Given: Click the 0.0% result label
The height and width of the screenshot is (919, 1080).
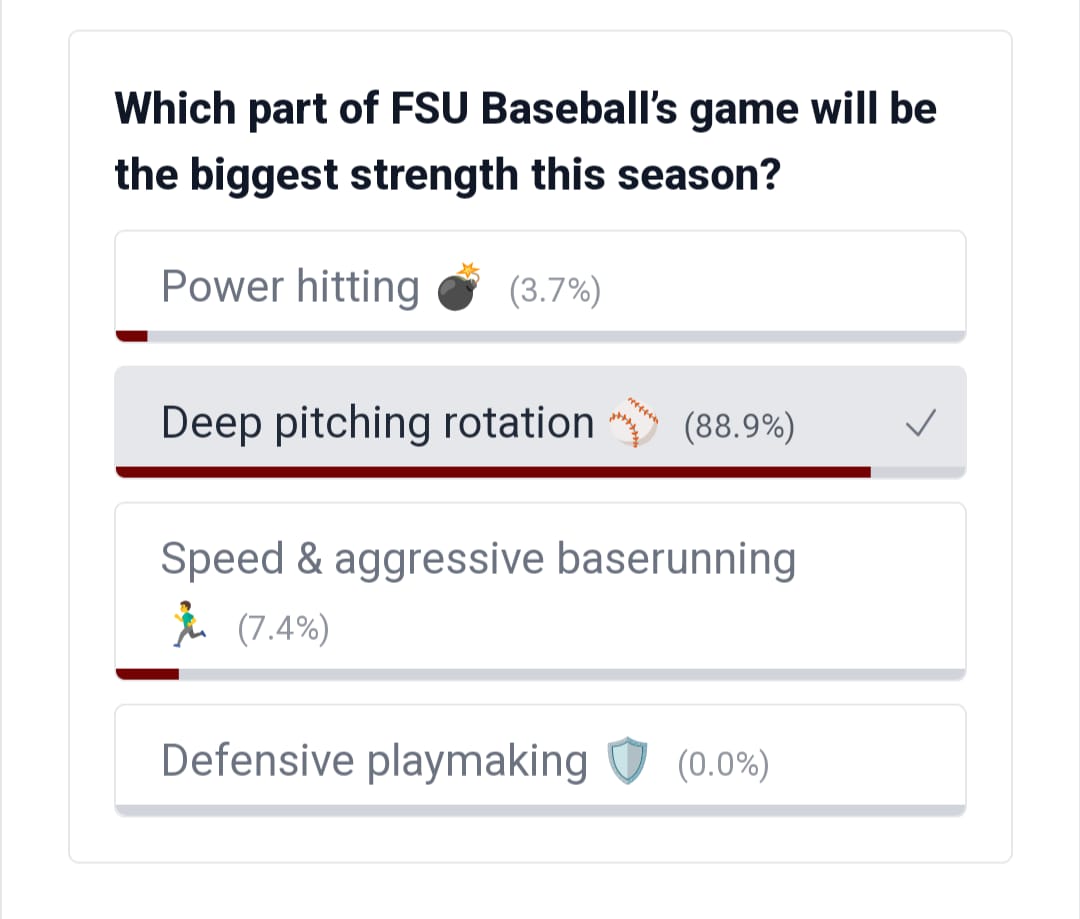Looking at the screenshot, I should 723,765.
